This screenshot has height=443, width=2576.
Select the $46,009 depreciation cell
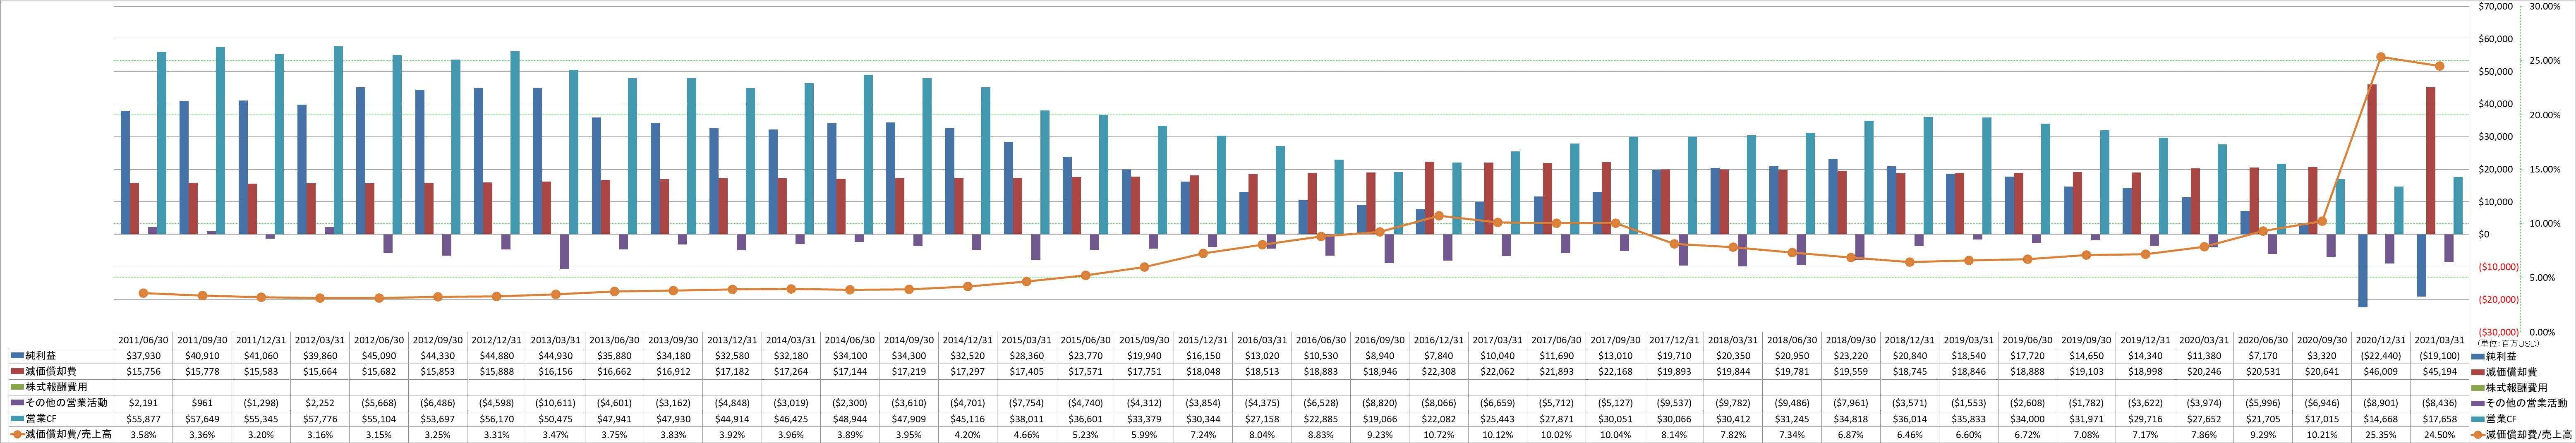click(x=2381, y=372)
